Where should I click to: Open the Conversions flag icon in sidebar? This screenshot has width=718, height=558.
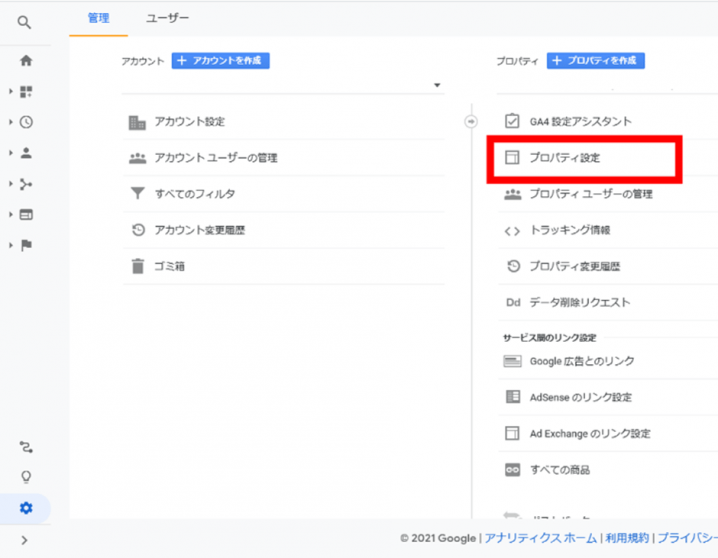click(26, 245)
